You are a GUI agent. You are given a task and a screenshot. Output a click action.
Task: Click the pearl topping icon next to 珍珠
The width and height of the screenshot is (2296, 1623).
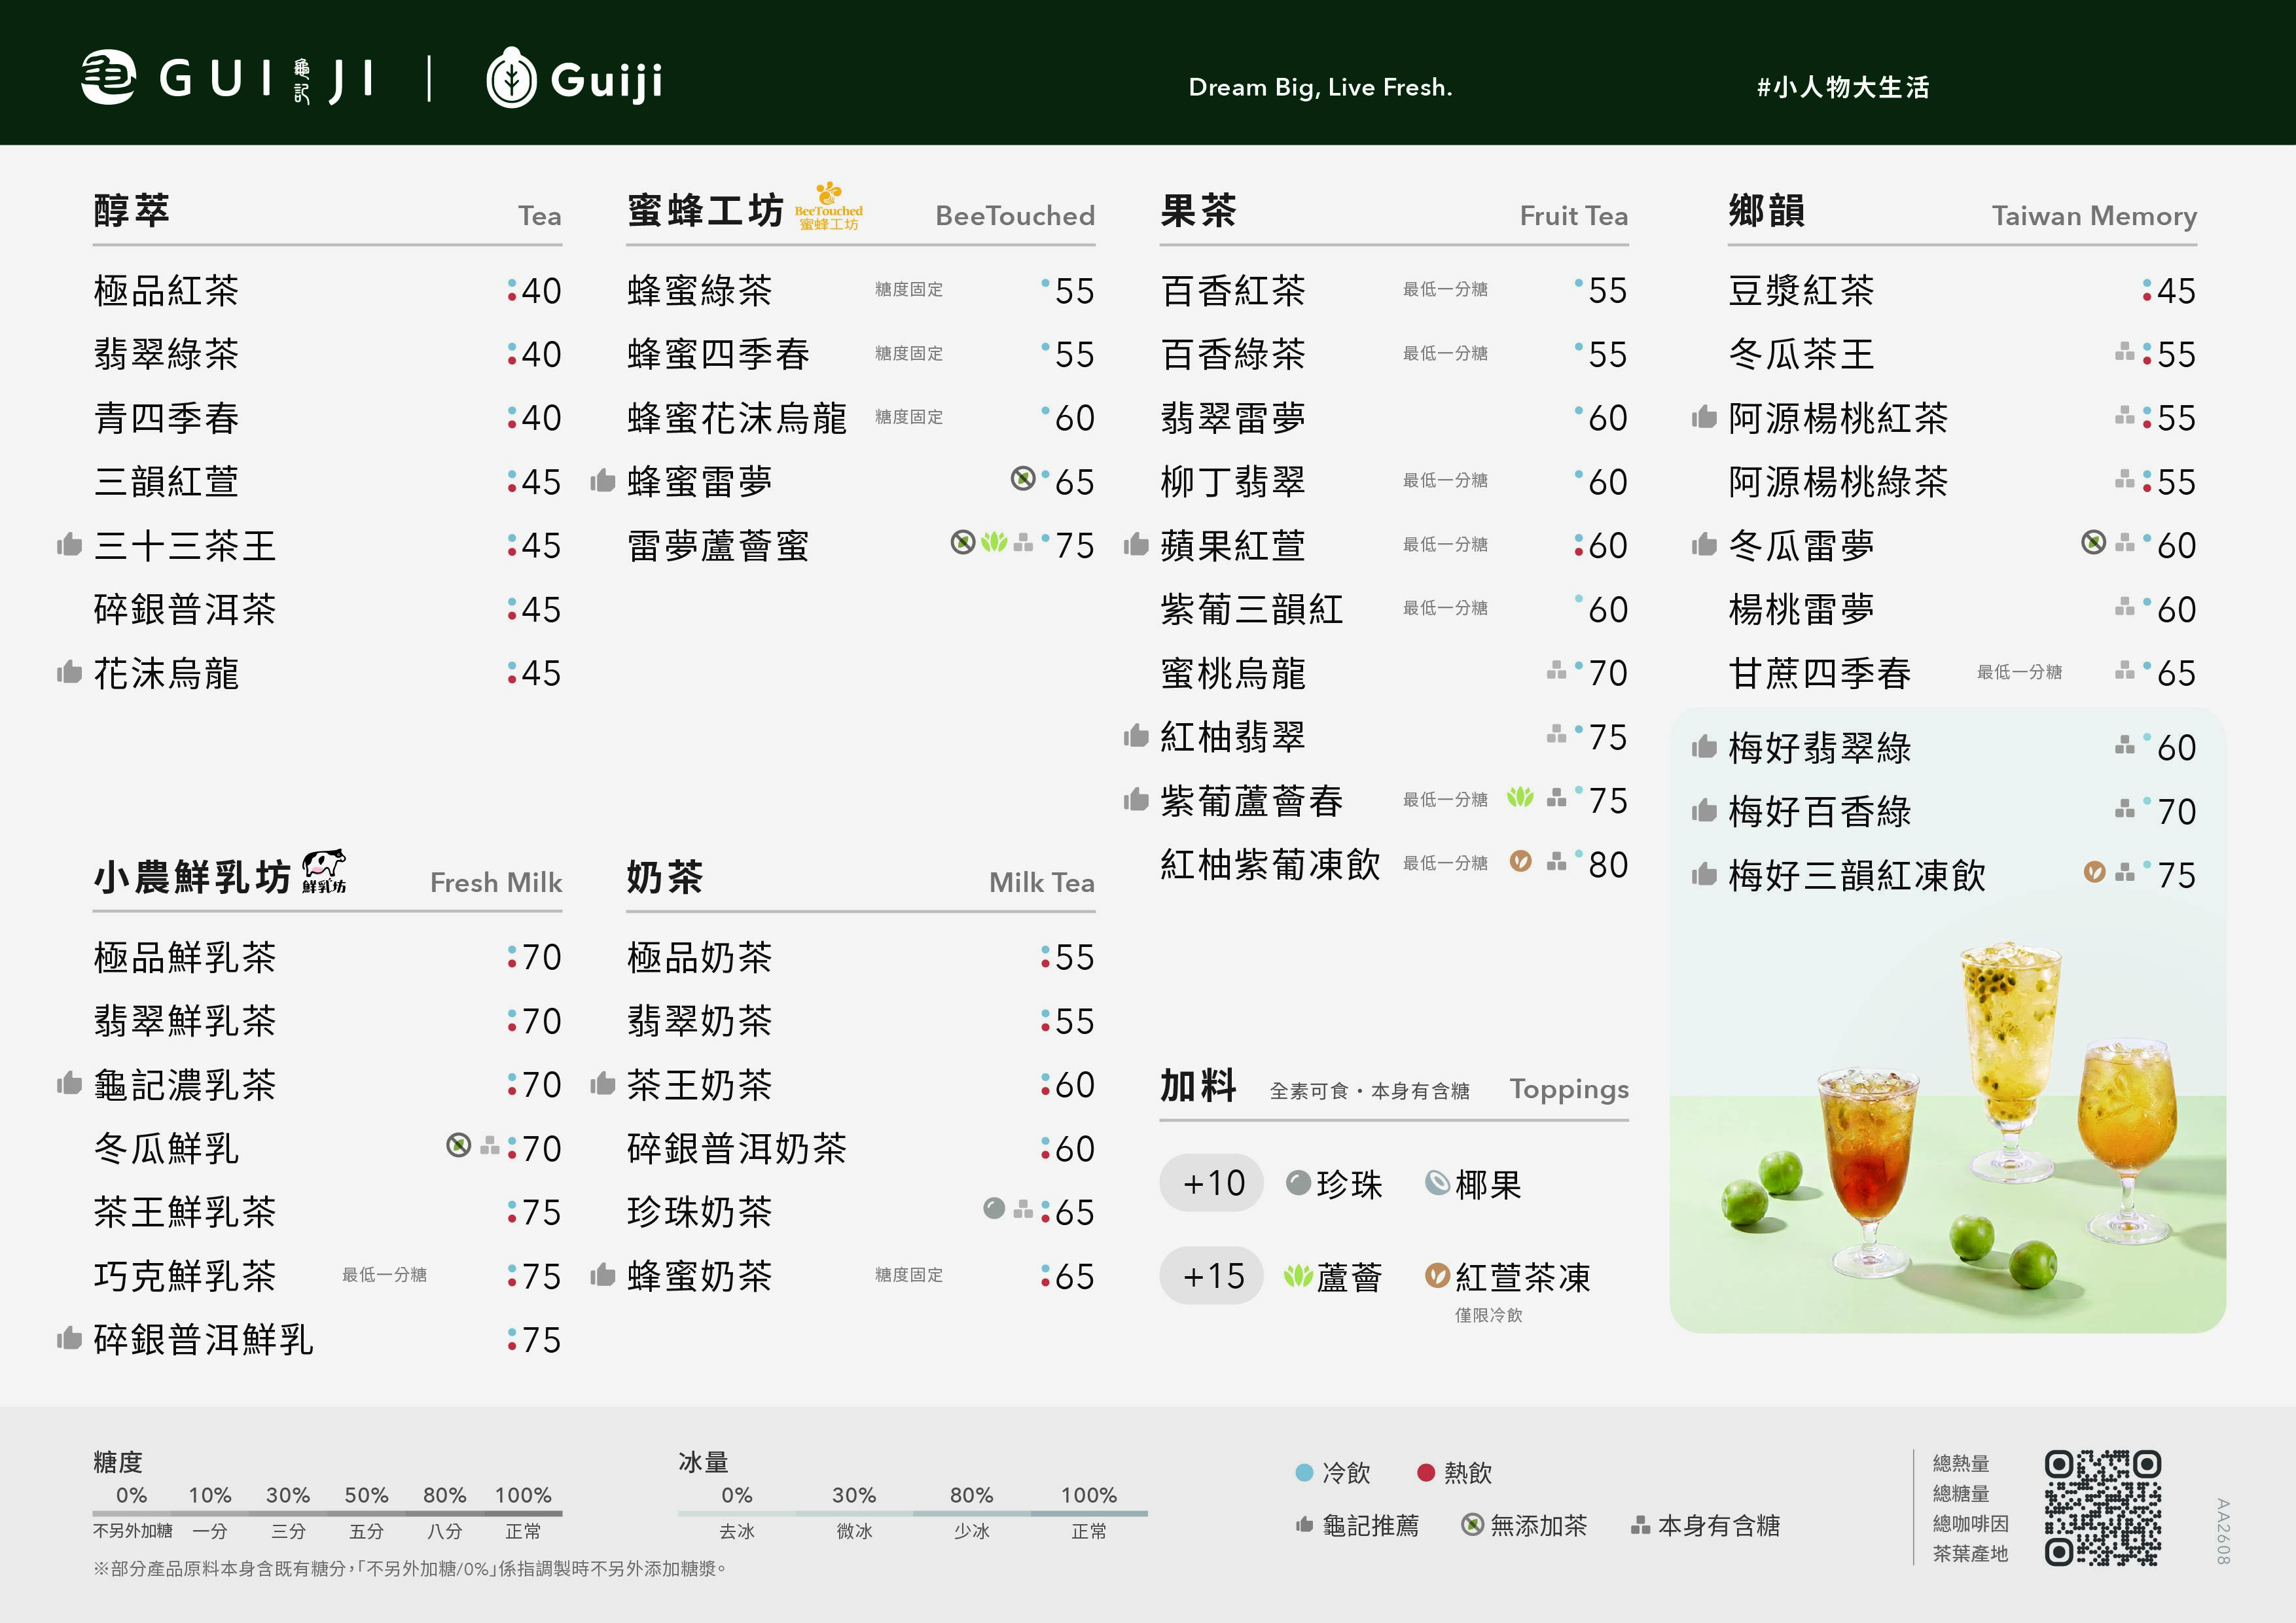(1298, 1183)
